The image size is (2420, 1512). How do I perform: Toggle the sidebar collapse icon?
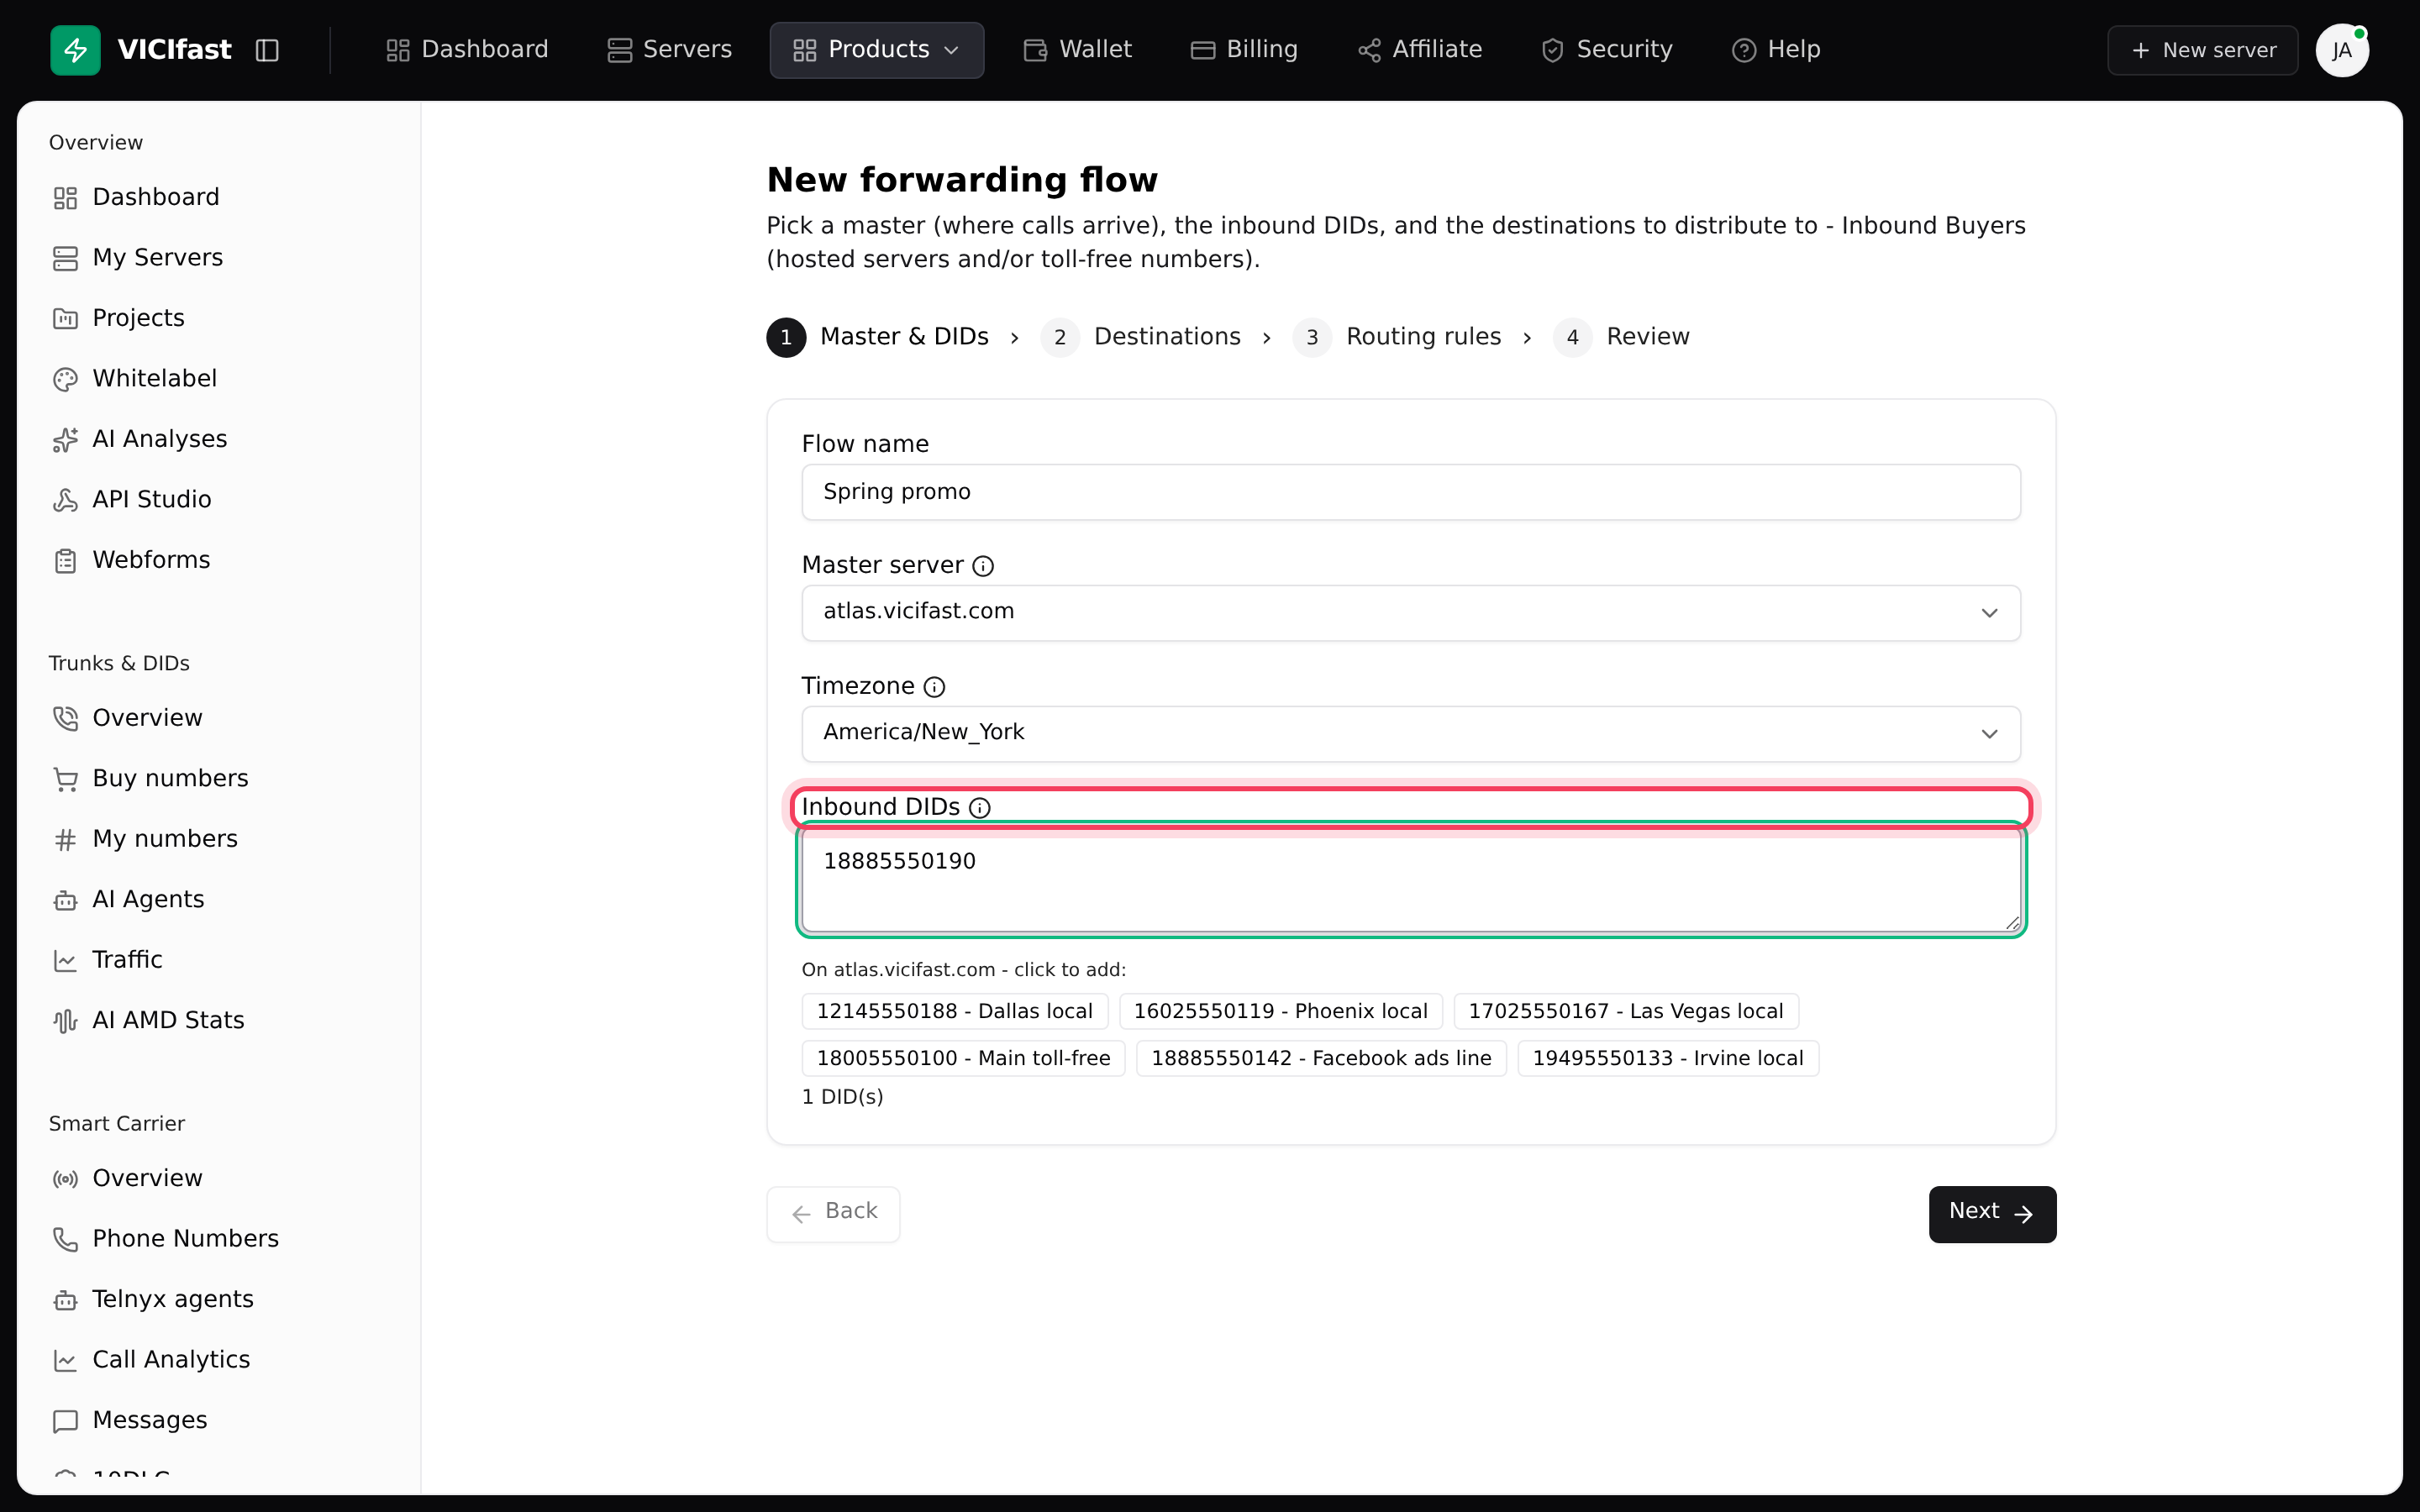tap(267, 50)
